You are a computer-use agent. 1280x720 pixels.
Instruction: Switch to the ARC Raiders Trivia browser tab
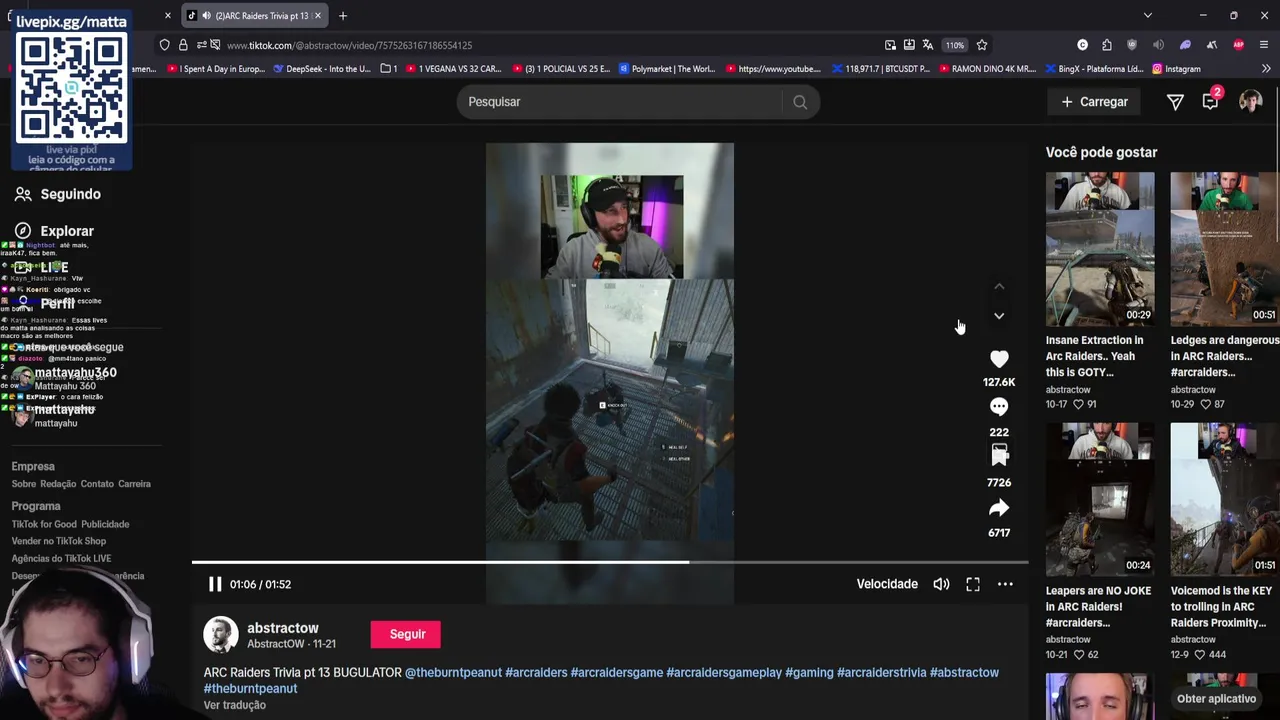[x=257, y=16]
